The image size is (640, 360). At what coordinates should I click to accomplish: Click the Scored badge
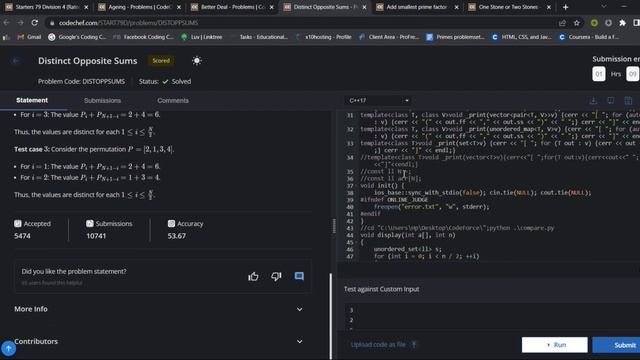(x=161, y=60)
